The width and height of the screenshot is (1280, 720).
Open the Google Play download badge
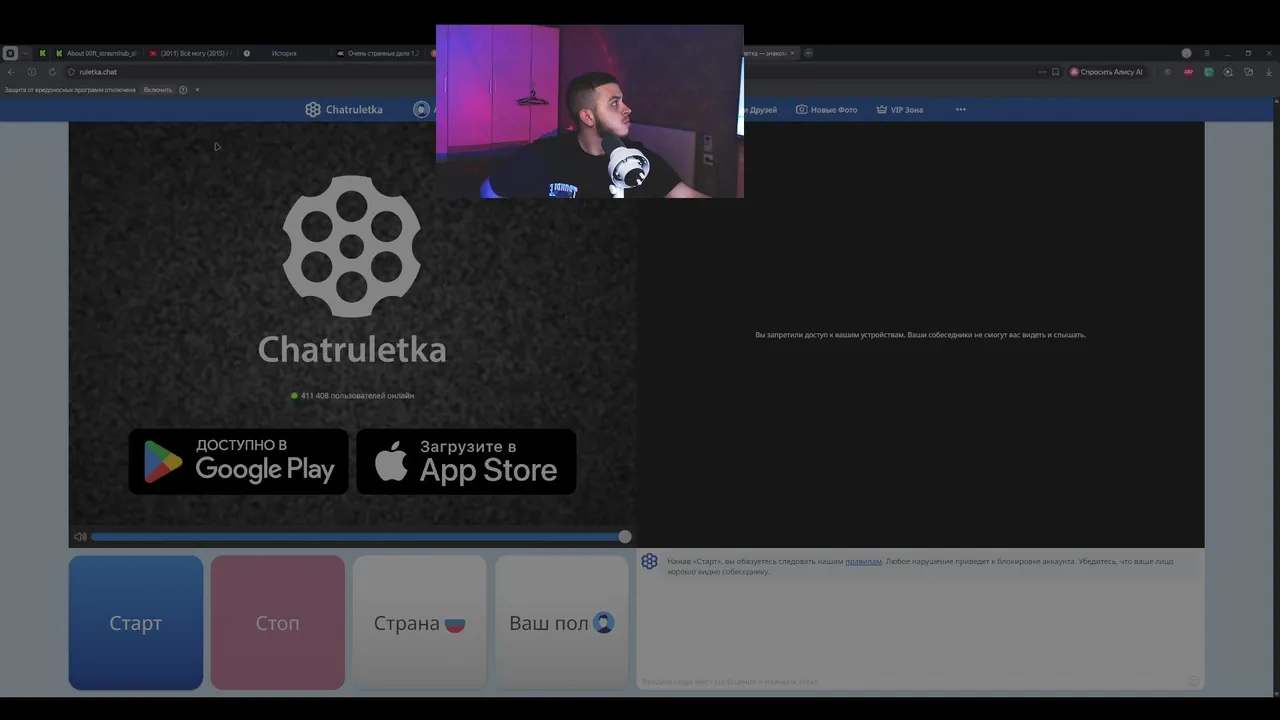pos(239,461)
